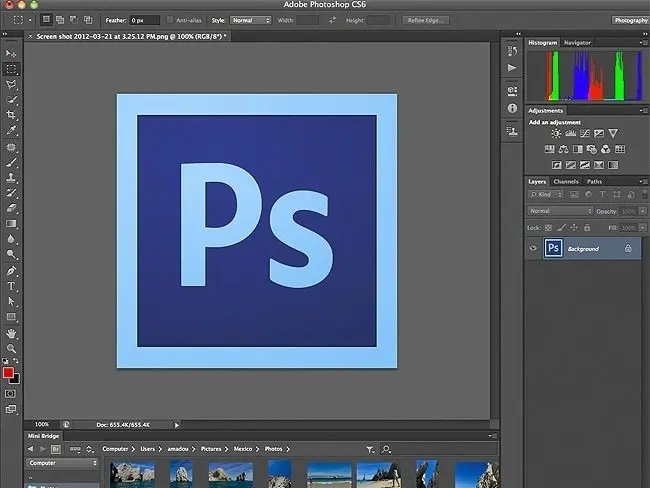Go to Pictures in Mini Bridge path

(x=211, y=449)
